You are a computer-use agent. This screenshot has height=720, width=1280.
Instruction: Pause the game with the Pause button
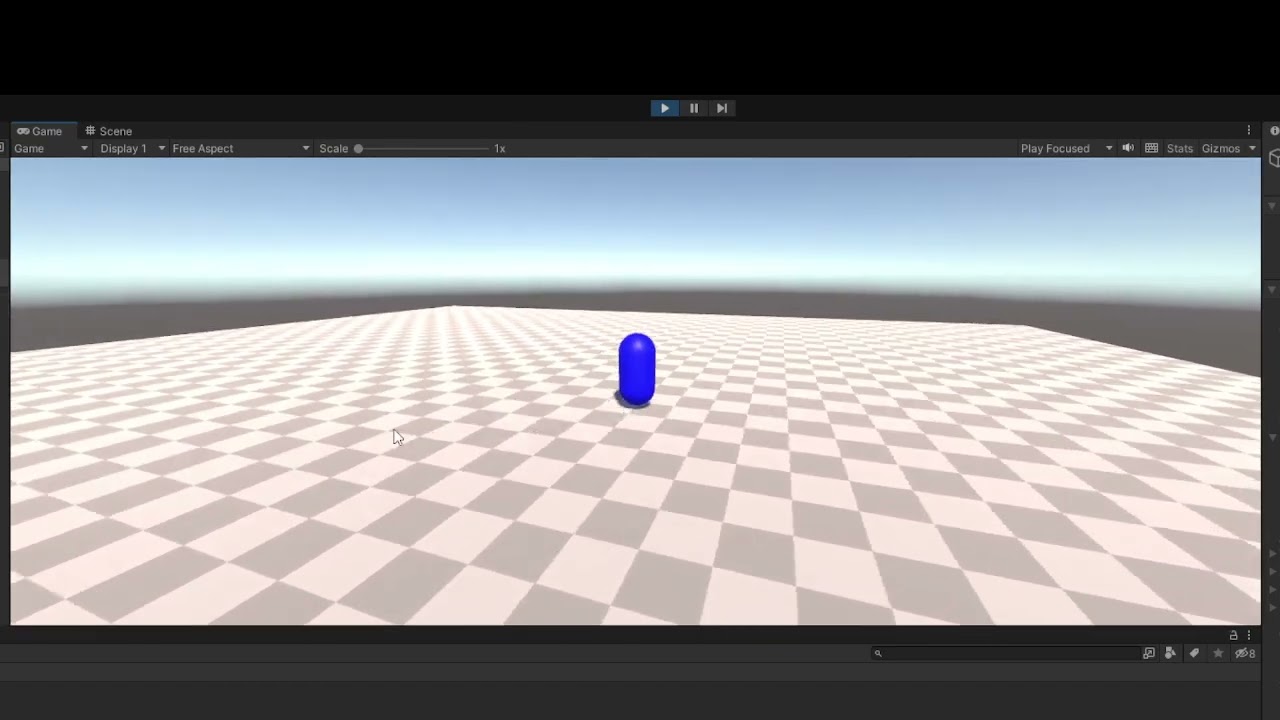pyautogui.click(x=694, y=108)
